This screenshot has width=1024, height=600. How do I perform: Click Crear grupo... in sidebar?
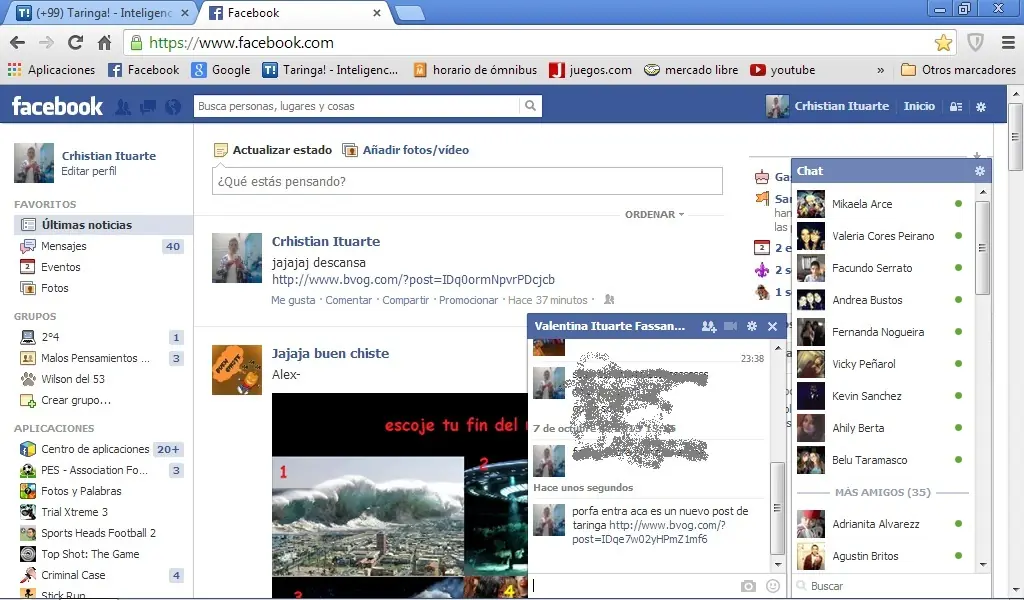point(76,400)
